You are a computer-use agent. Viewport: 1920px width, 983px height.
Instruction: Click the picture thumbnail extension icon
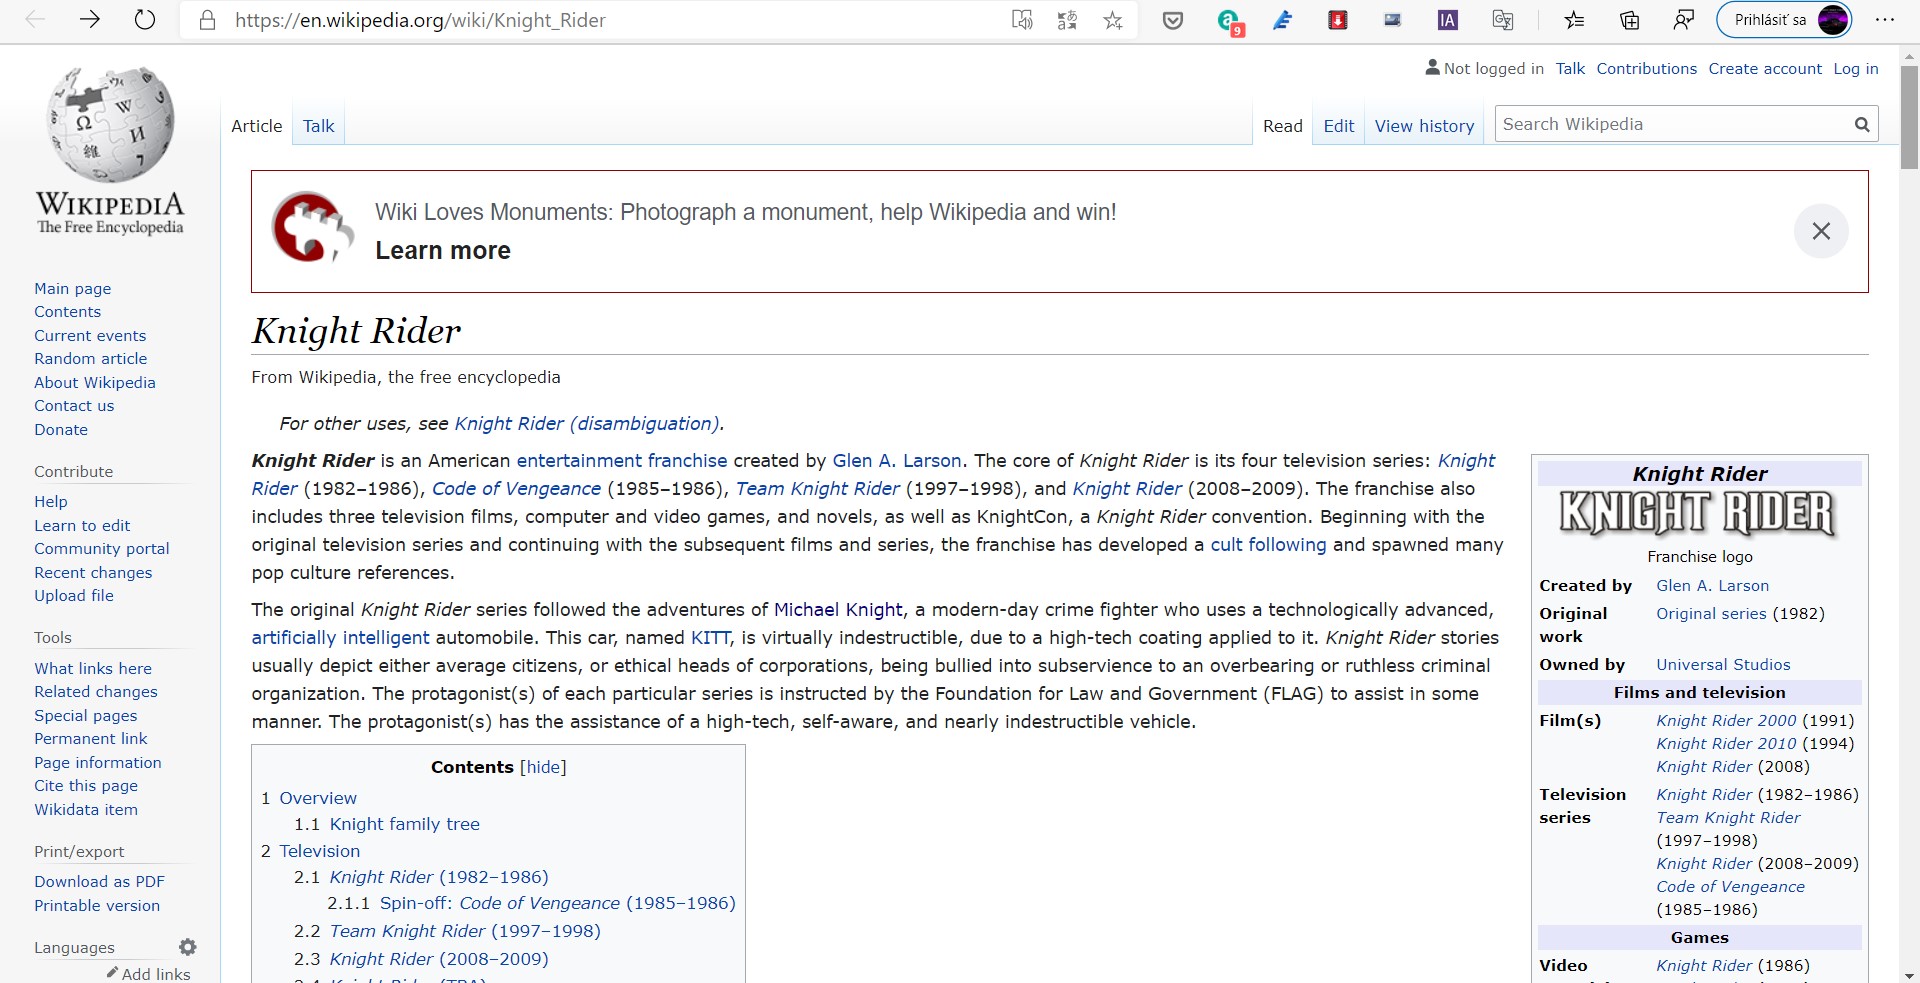tap(1392, 20)
